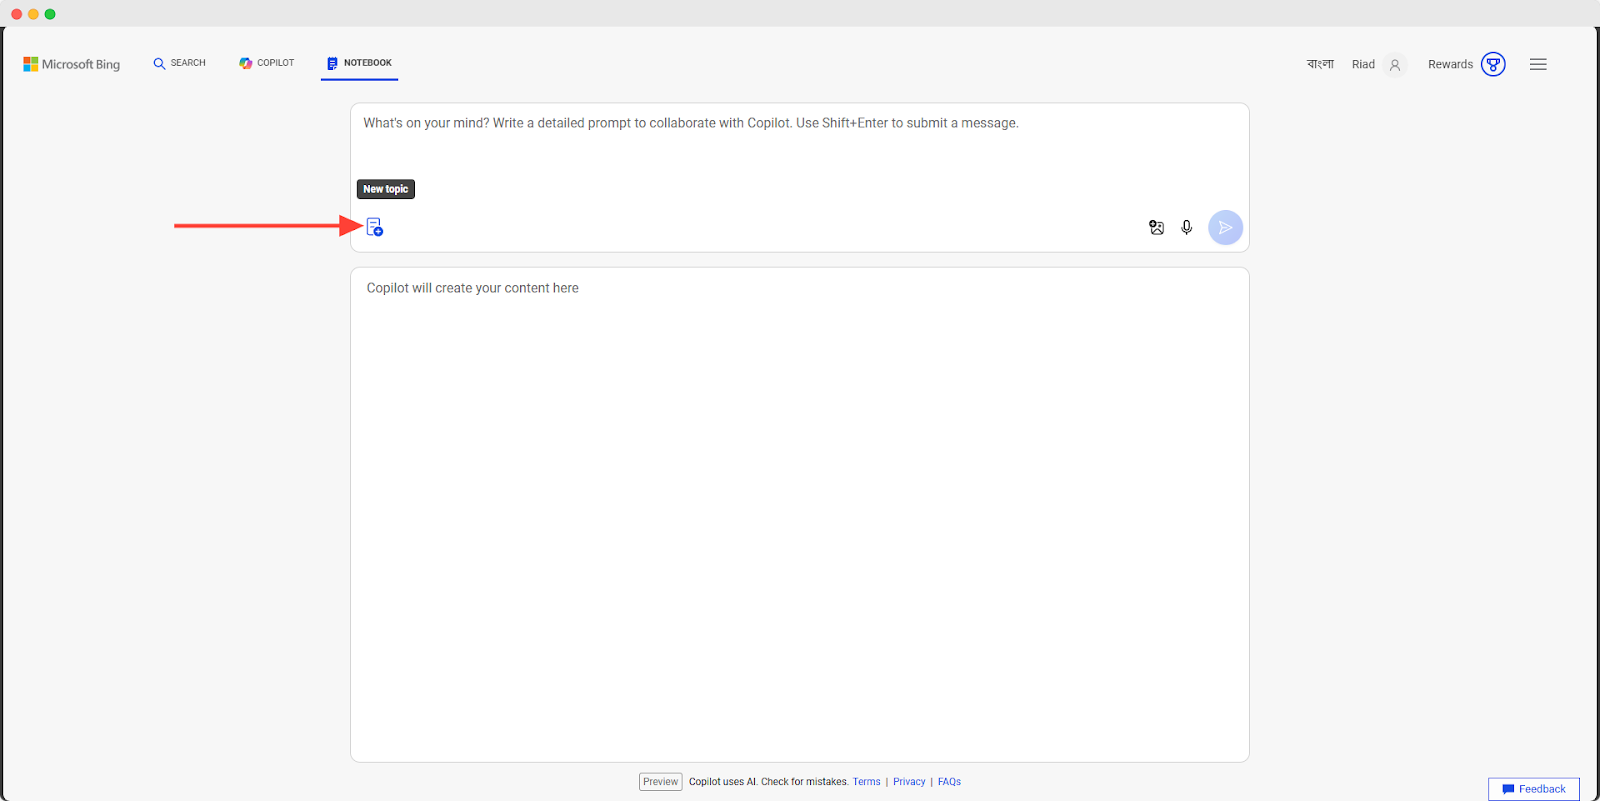Click the New topic icon
The height and width of the screenshot is (801, 1600).
[375, 227]
